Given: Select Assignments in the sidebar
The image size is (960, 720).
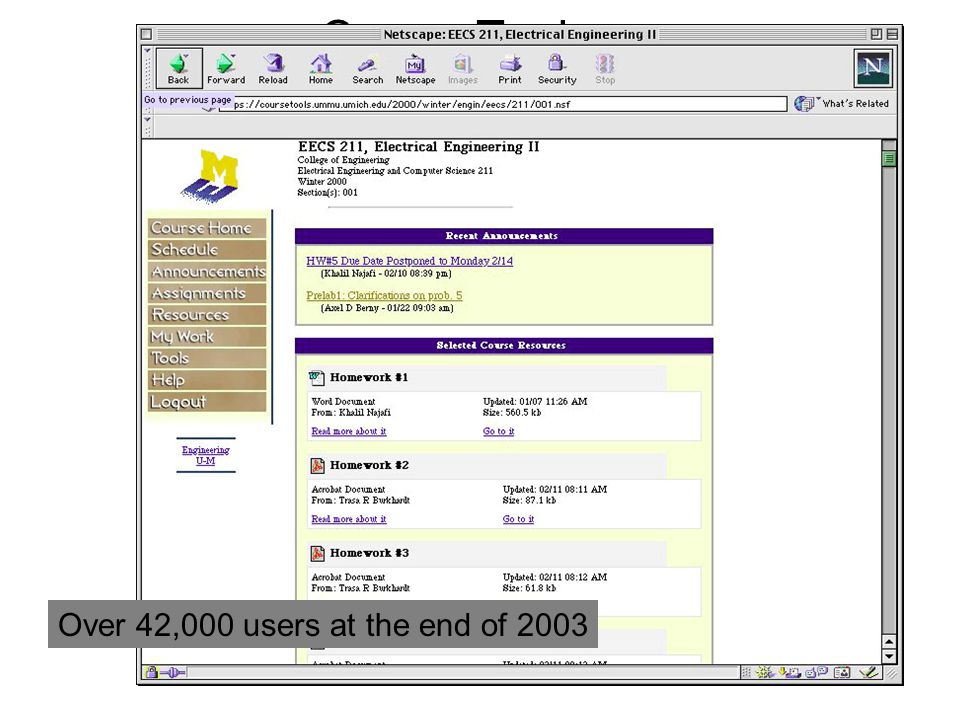Looking at the screenshot, I should [207, 293].
